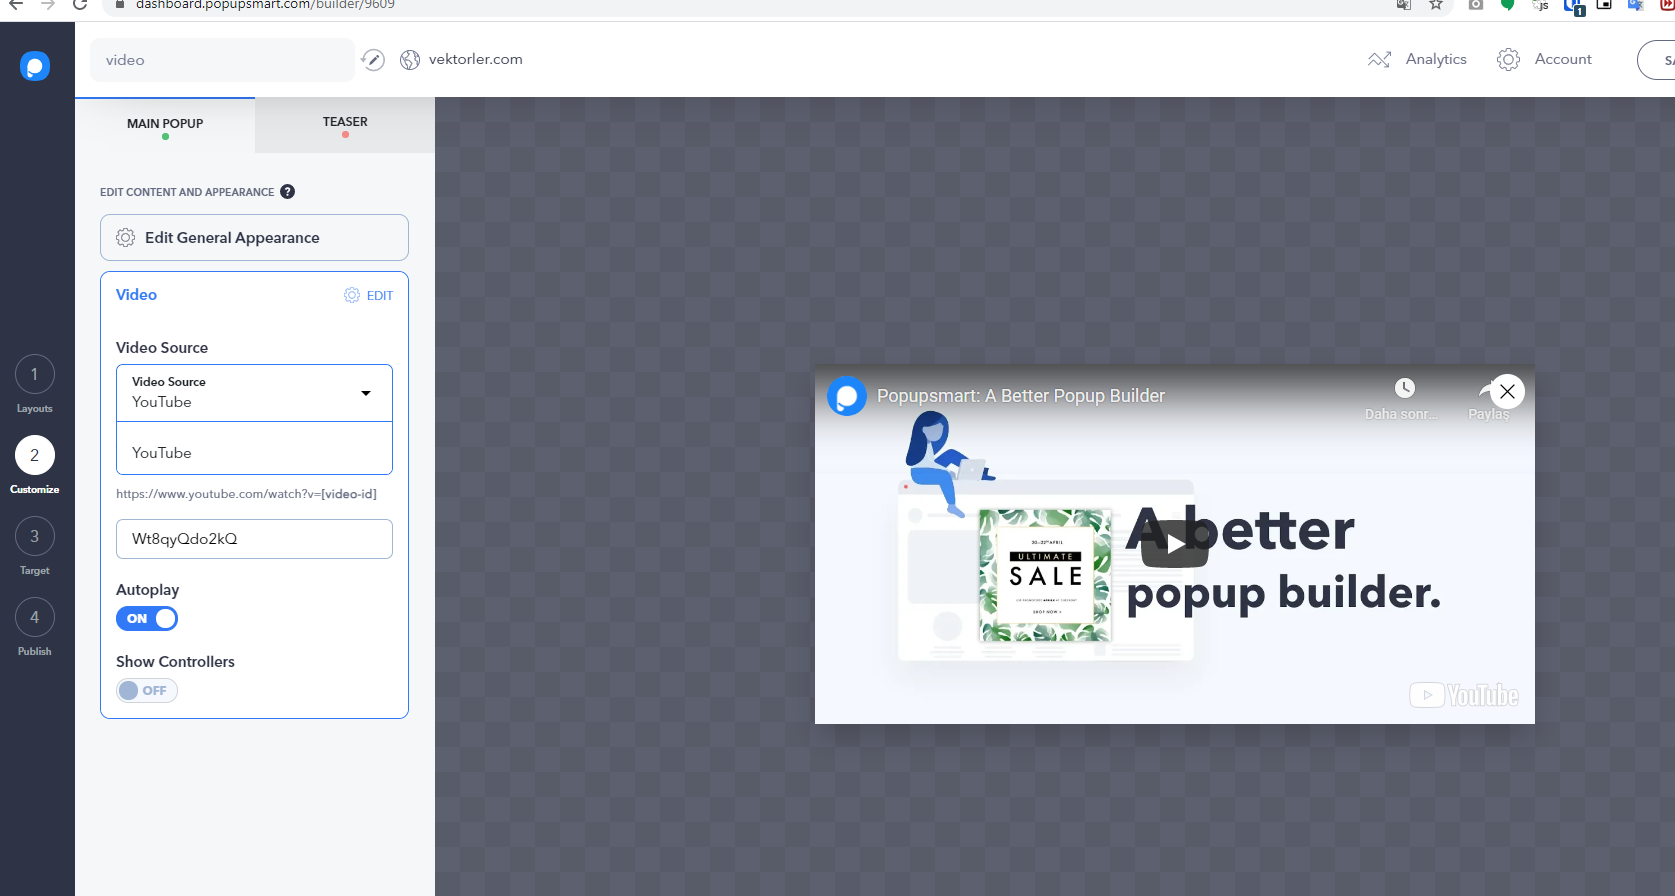
Task: Click the video ID field "Wt8qyQdo2kQ"
Action: (255, 539)
